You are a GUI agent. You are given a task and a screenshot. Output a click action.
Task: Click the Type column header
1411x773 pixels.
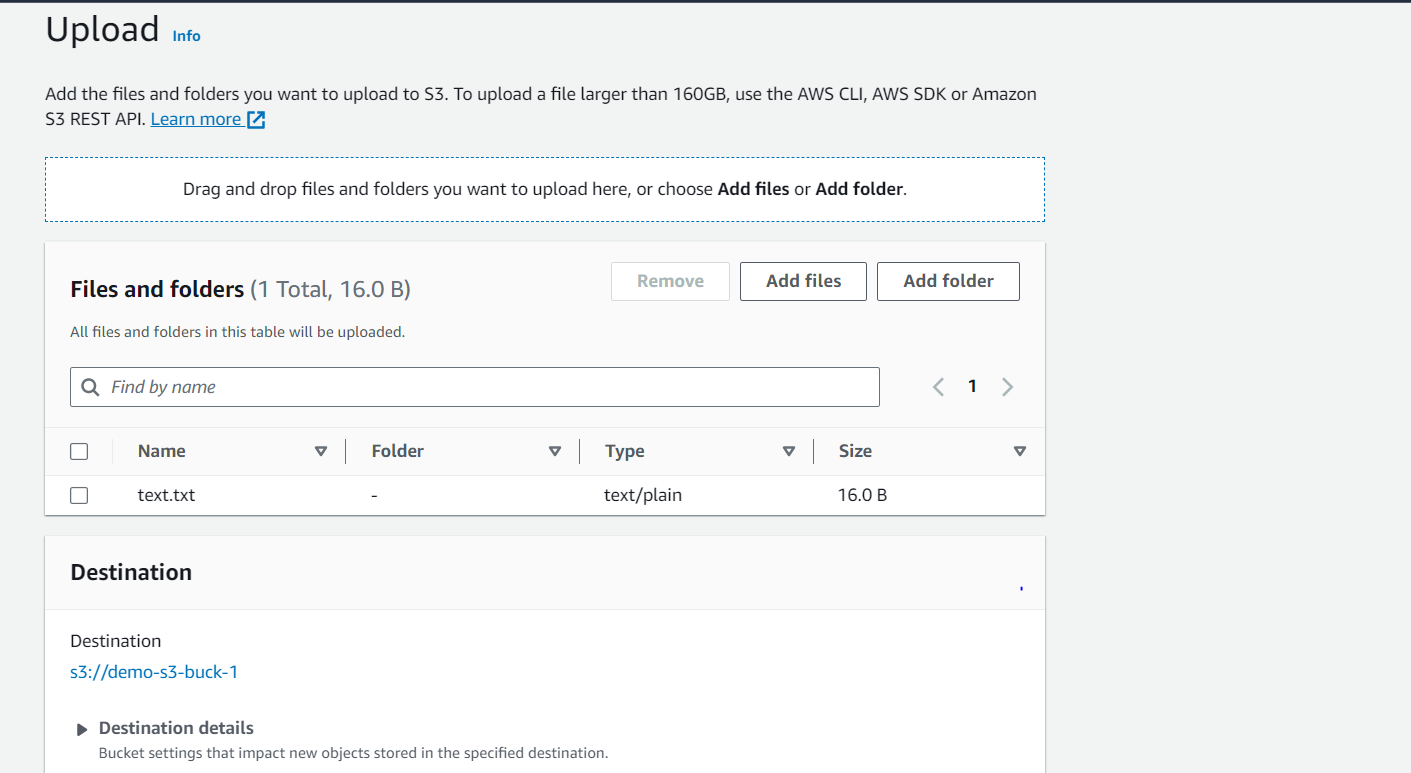625,452
